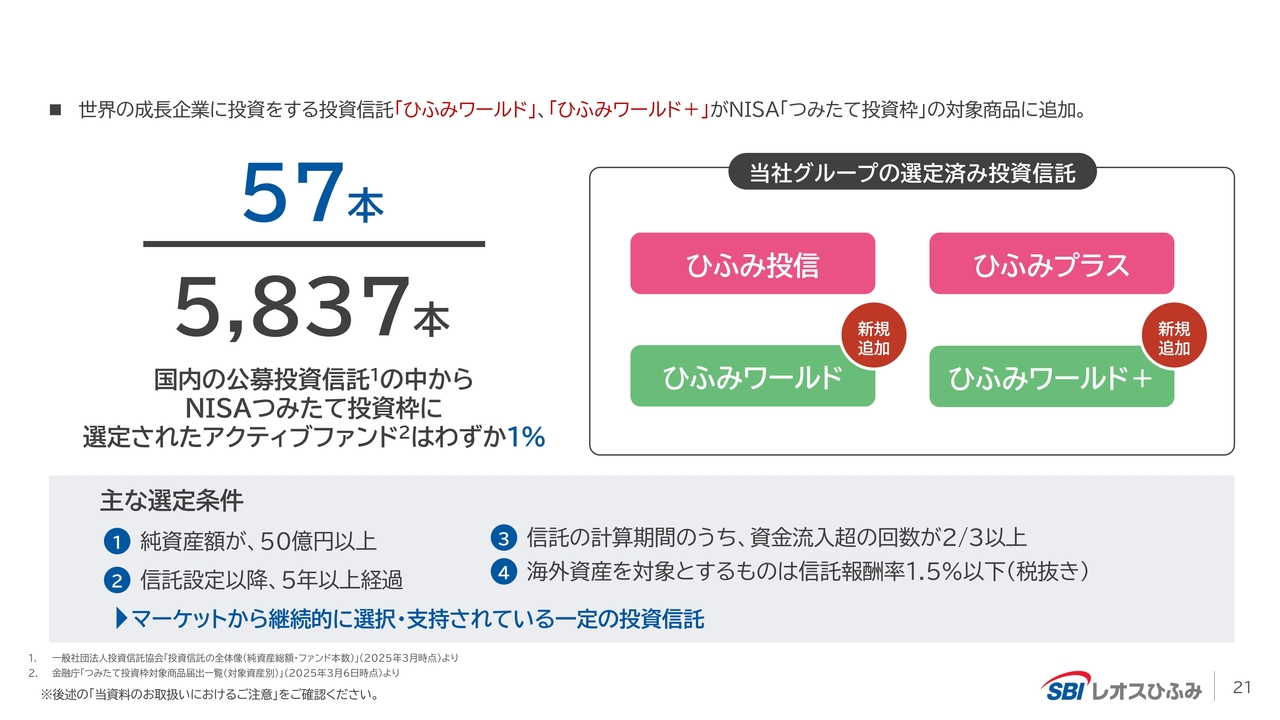Click the 5,837本 total figure
The height and width of the screenshot is (720, 1280).
312,309
